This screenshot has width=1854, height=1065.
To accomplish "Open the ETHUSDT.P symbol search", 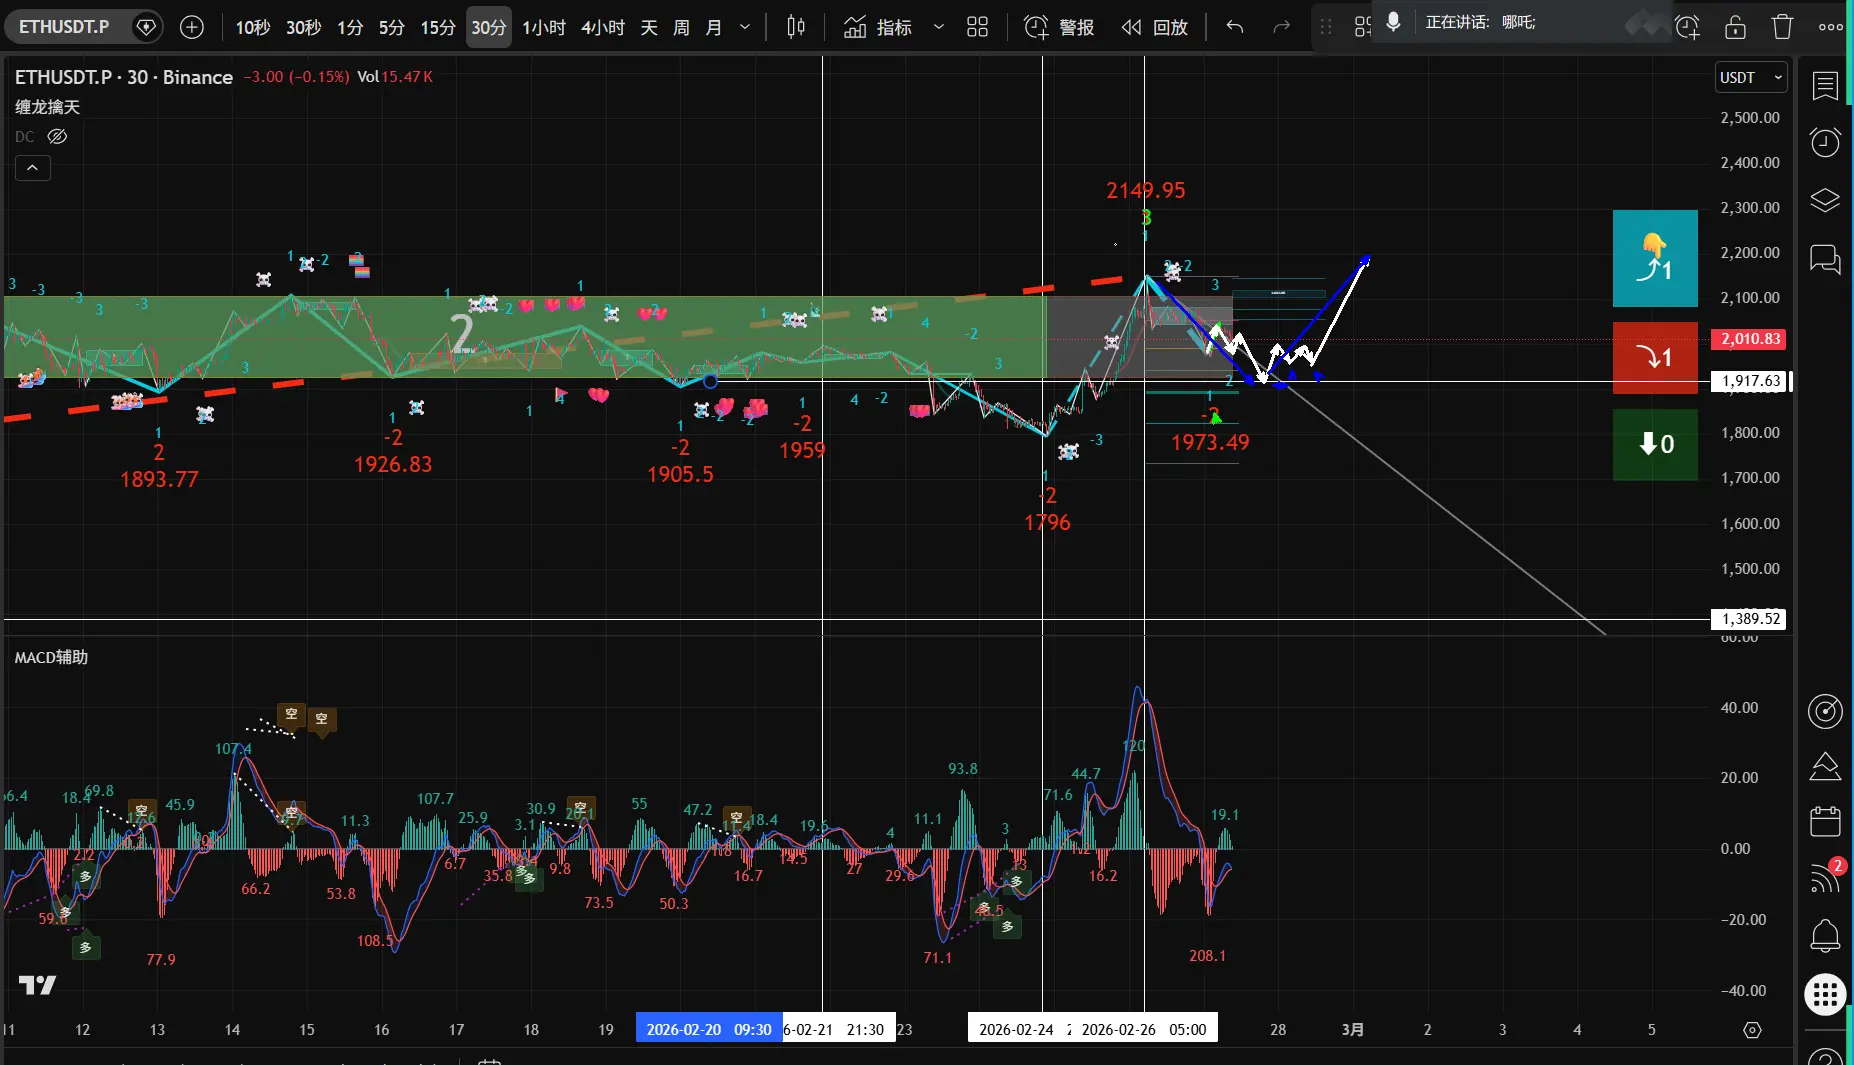I will coord(64,27).
